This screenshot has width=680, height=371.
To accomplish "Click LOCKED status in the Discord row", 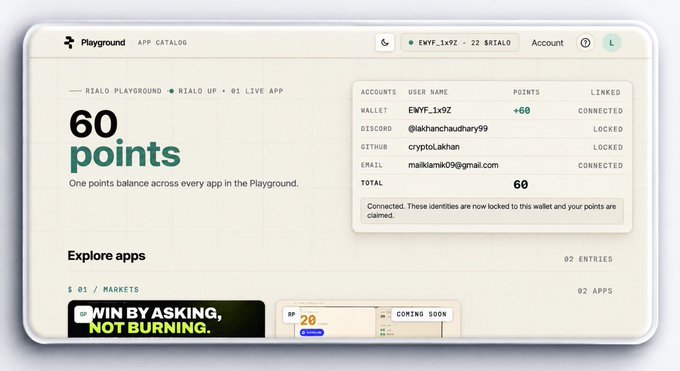I will pos(608,129).
